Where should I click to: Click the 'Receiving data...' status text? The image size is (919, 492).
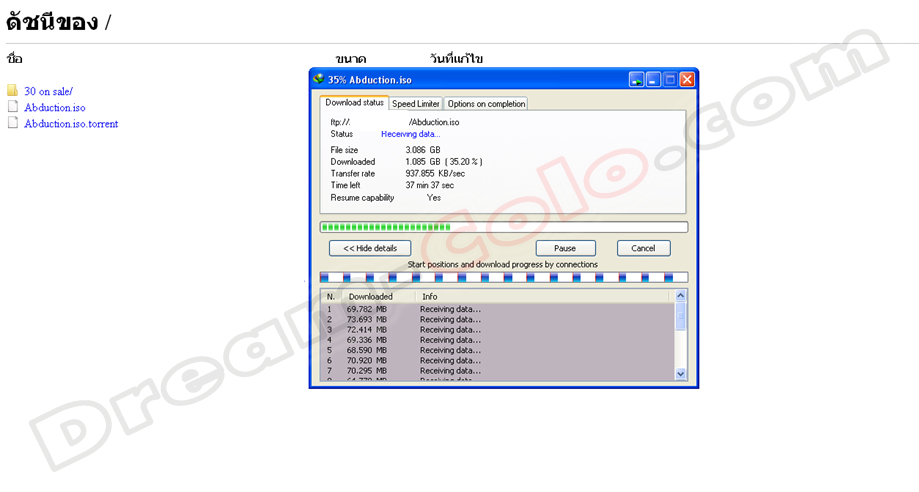coord(410,134)
